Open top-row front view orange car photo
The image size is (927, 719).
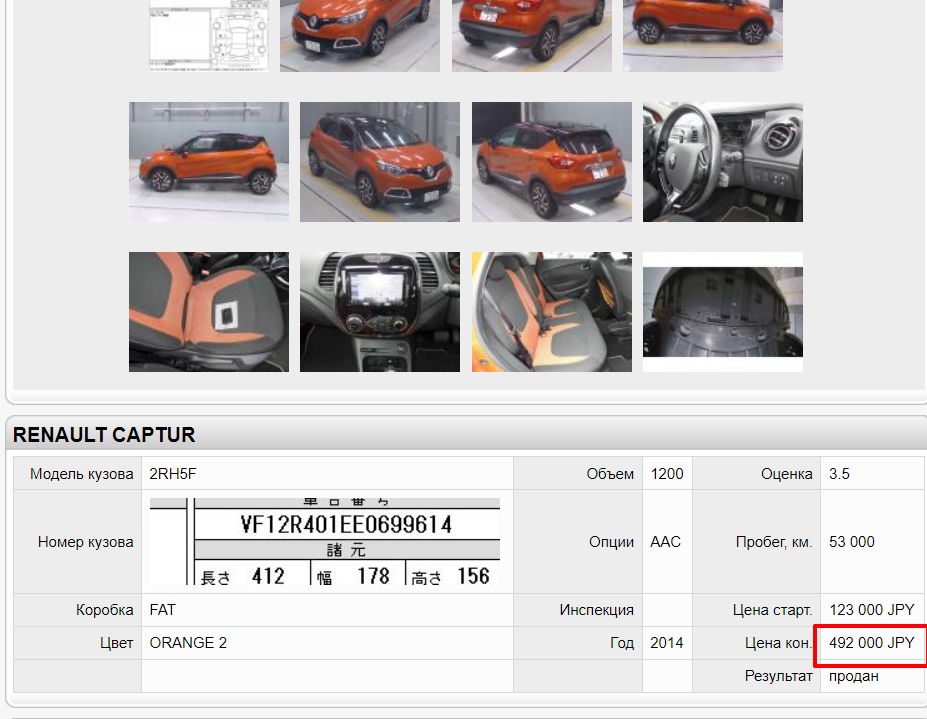pos(359,35)
